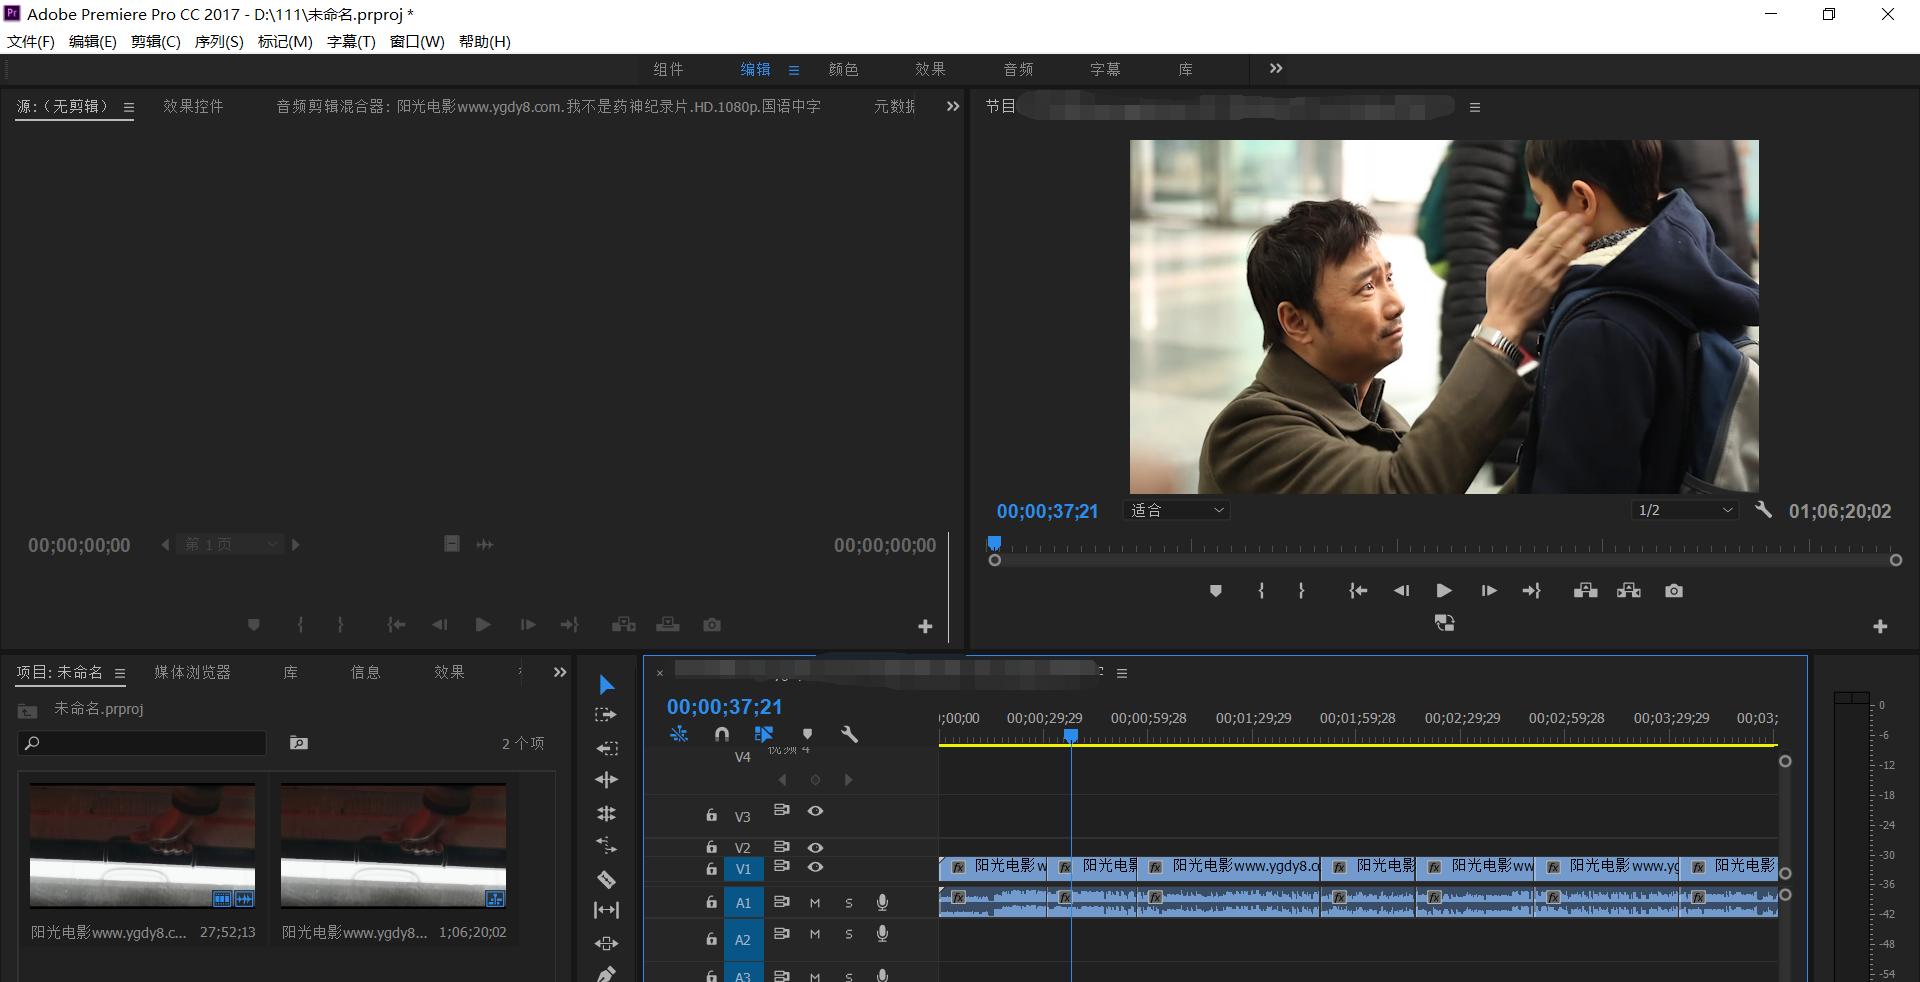Viewport: 1920px width, 982px height.
Task: Add marker from the timeline header
Action: [807, 734]
